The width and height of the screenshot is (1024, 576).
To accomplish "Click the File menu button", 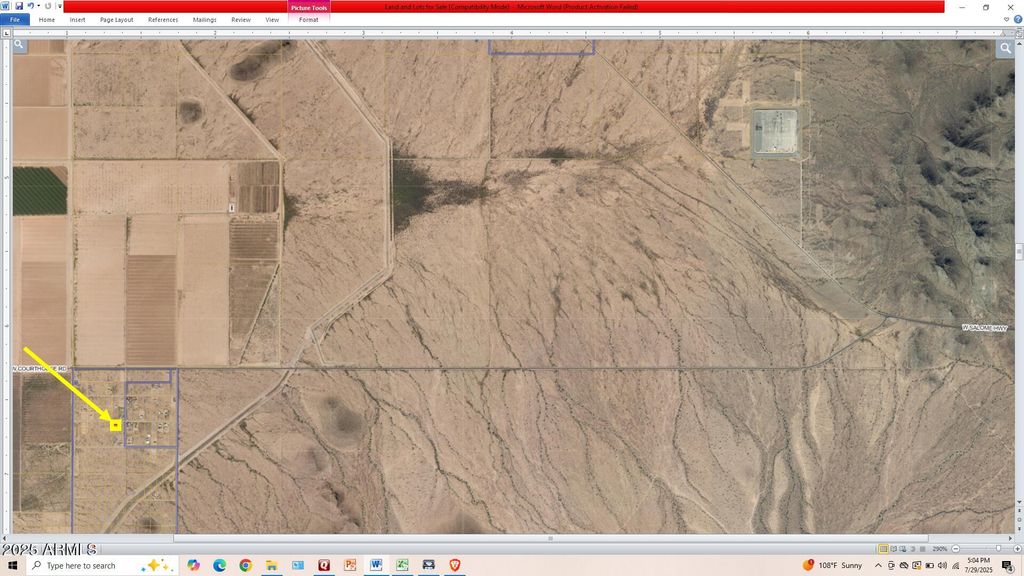I will (x=15, y=19).
